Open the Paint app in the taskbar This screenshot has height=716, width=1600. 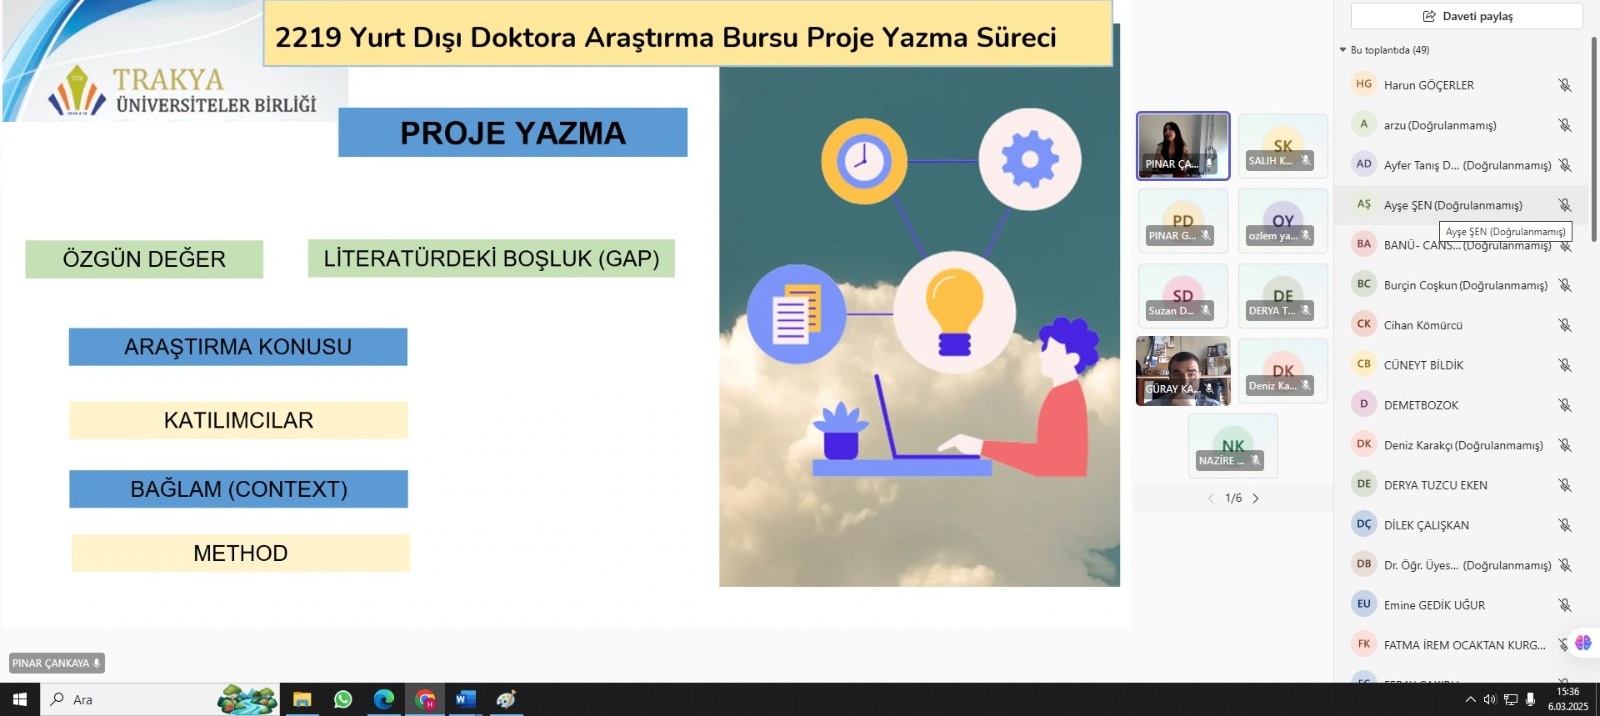(506, 699)
